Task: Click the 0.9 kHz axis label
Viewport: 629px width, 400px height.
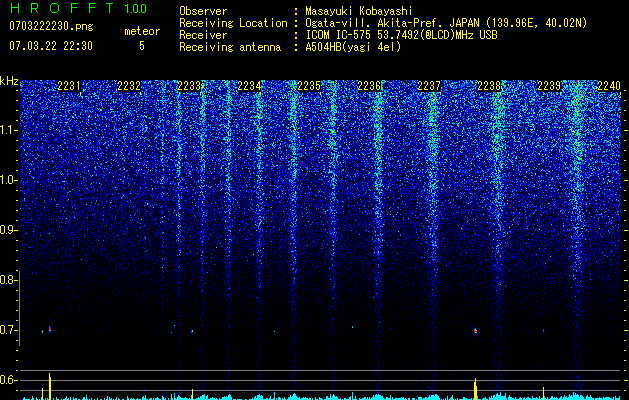Action: point(6,230)
